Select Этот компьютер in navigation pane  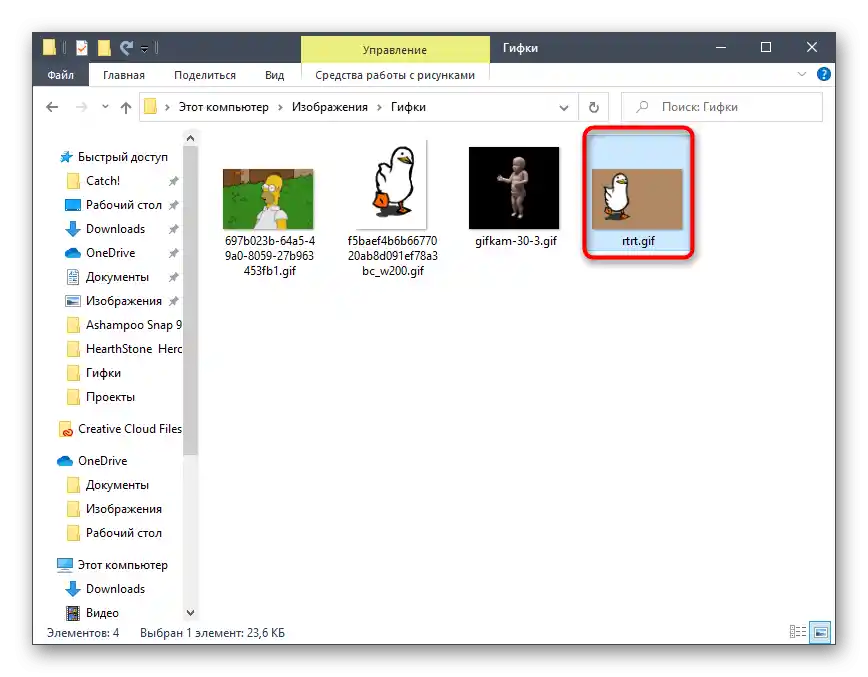pyautogui.click(x=122, y=565)
